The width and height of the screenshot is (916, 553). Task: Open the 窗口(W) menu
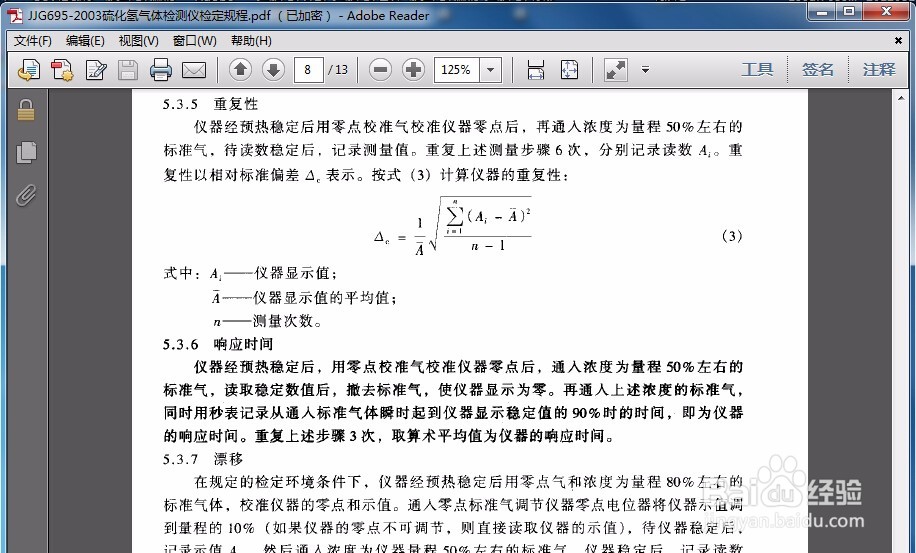(x=195, y=41)
